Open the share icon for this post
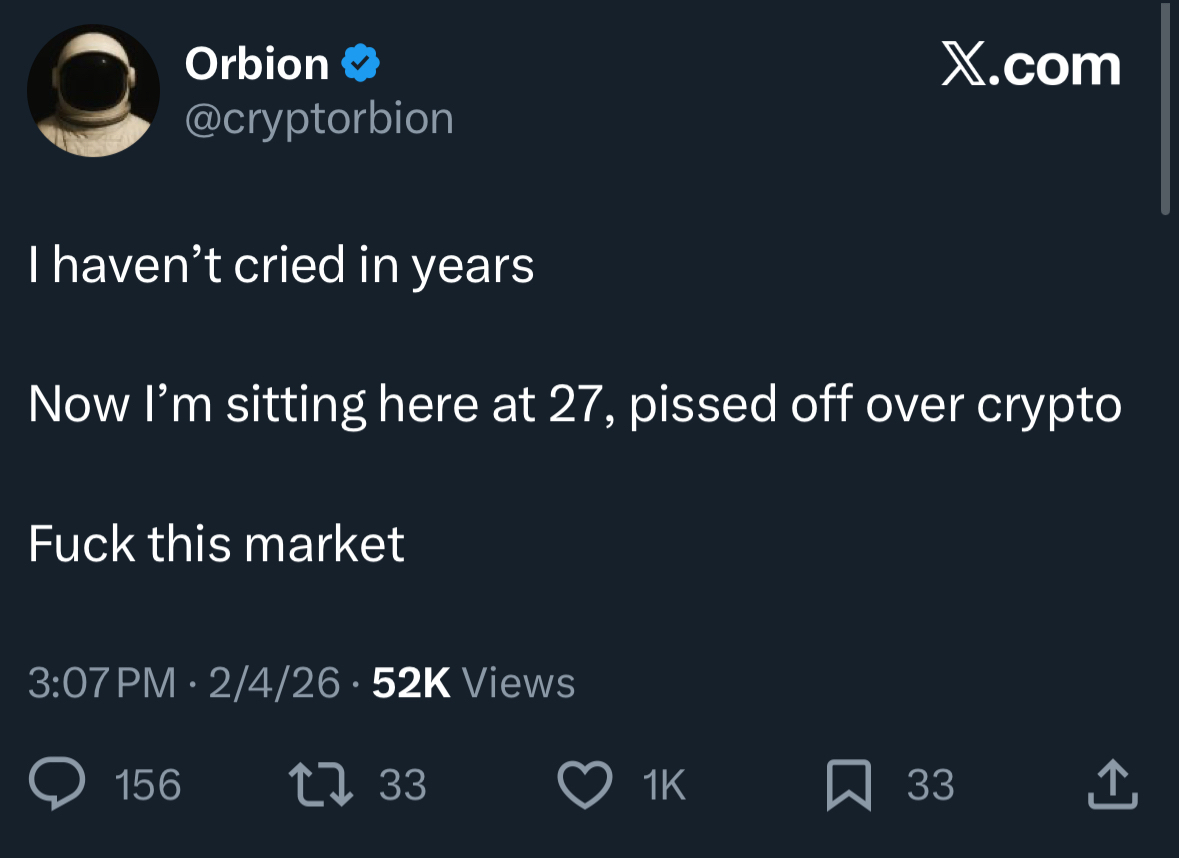Screen dimensions: 1179x858 pyautogui.click(x=1112, y=785)
